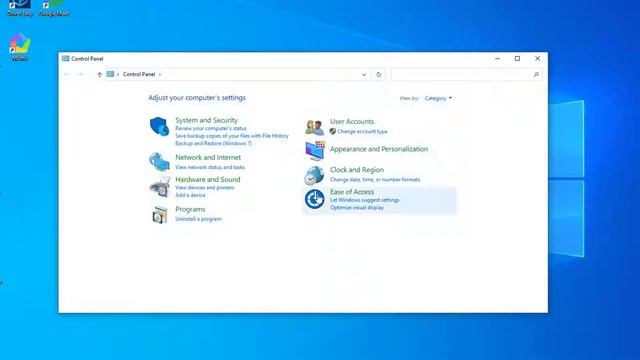Open System and Security category
Viewport: 640px width, 360px height.
click(x=207, y=120)
